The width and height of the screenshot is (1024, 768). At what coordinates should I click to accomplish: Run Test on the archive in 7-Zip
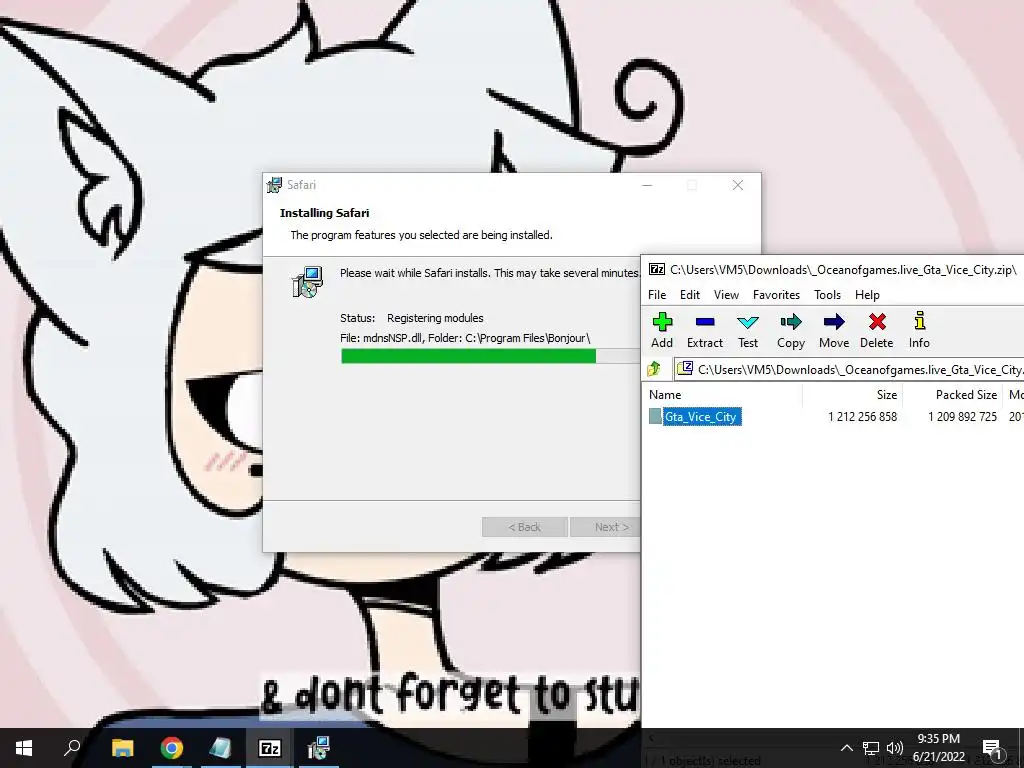point(748,330)
